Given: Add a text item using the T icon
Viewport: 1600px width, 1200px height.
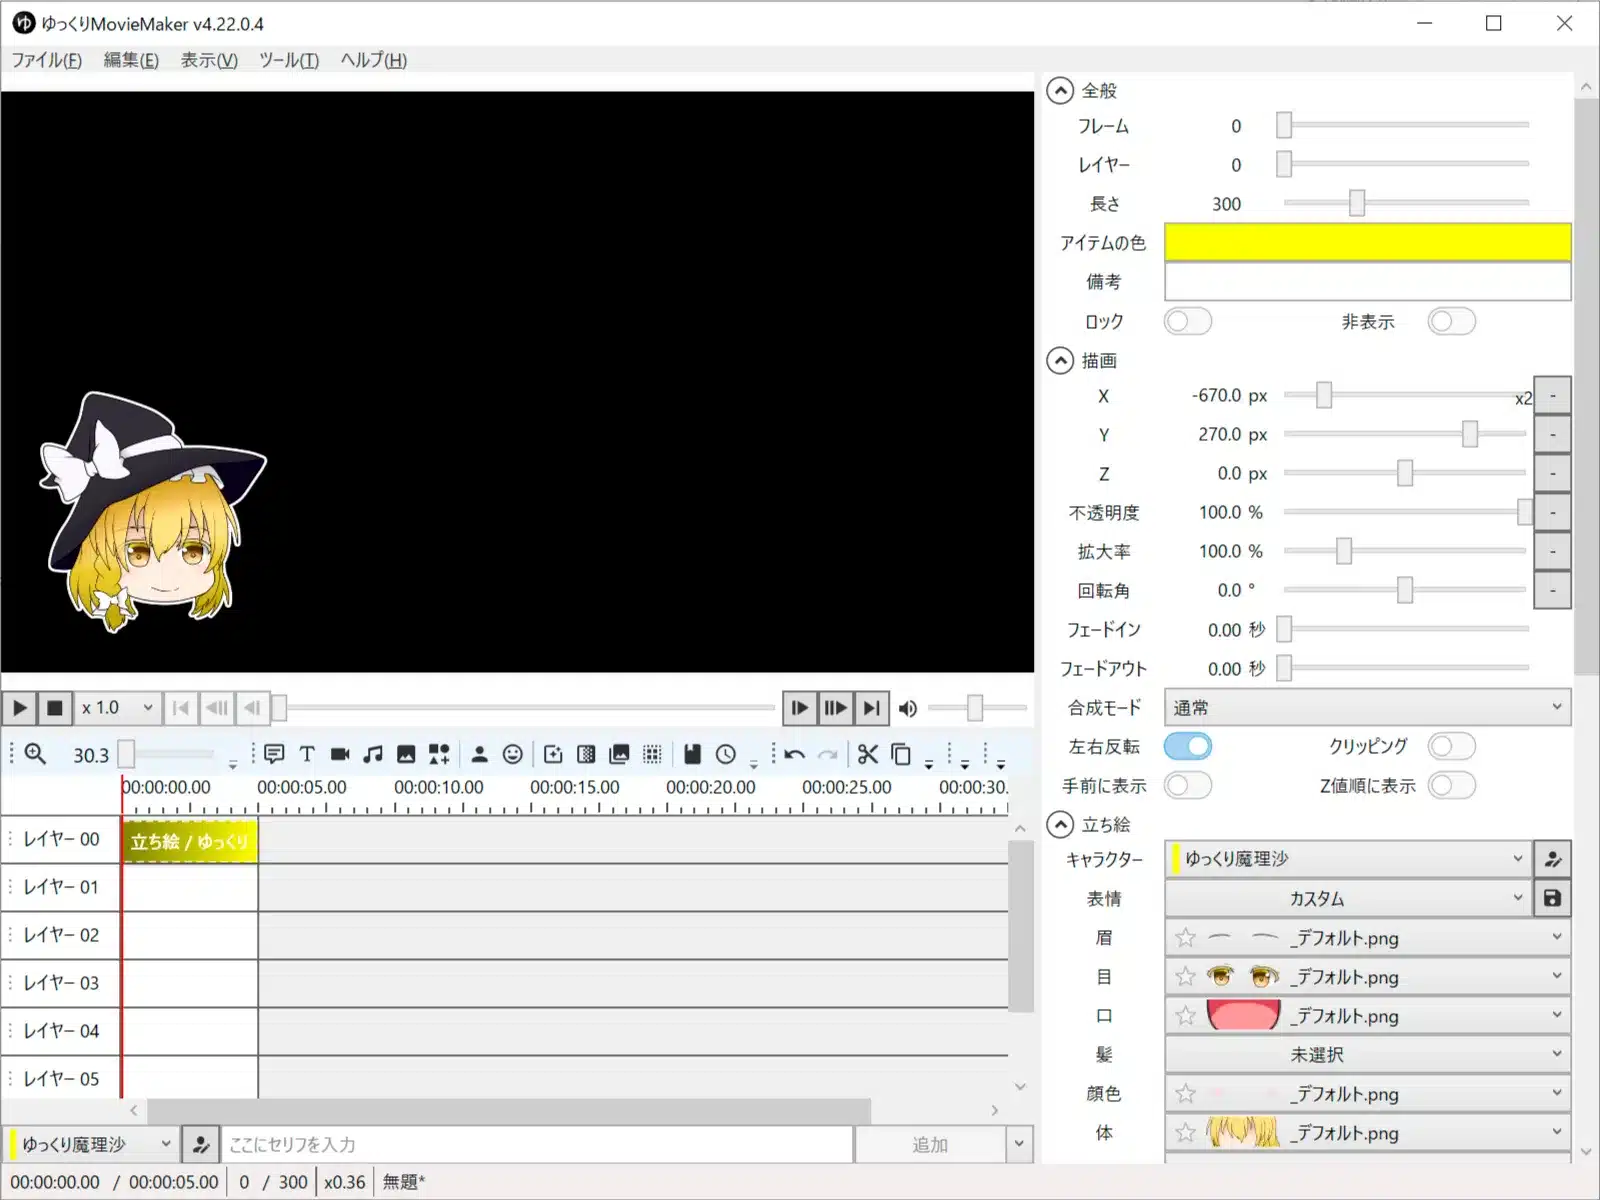Looking at the screenshot, I should point(307,754).
